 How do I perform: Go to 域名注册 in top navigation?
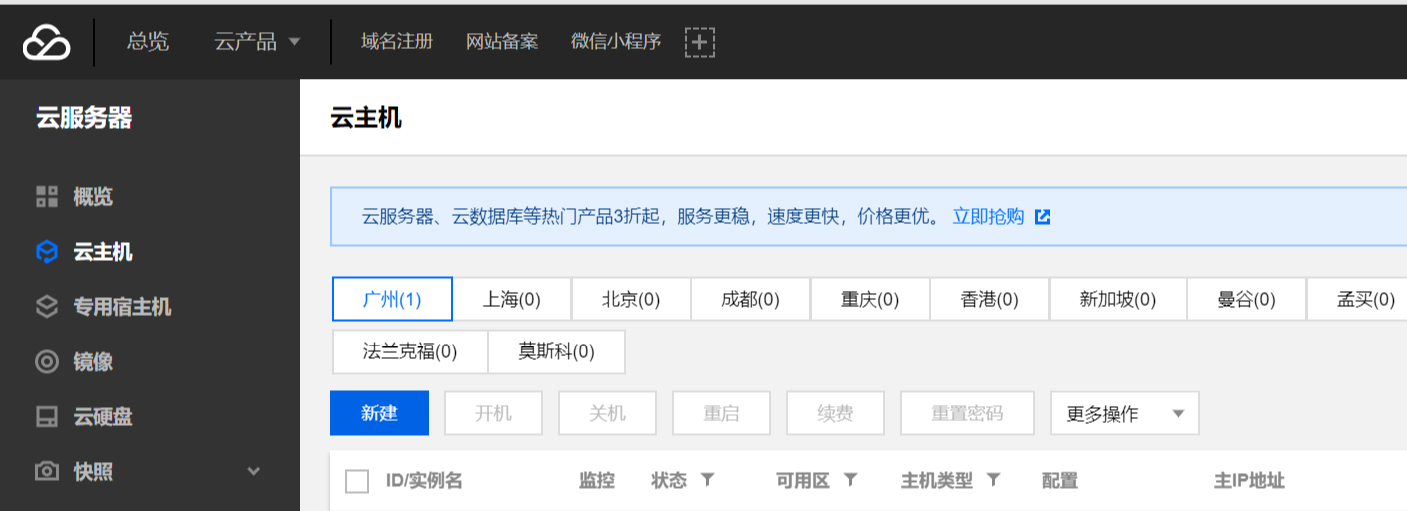point(397,42)
